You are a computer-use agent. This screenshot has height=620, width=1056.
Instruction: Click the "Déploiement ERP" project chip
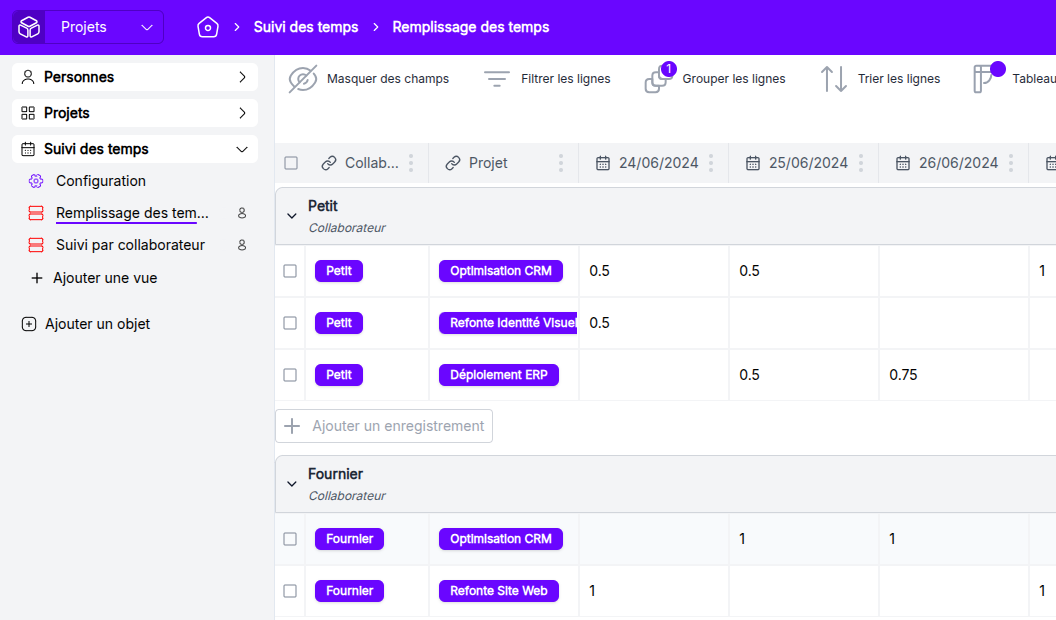pyautogui.click(x=498, y=374)
